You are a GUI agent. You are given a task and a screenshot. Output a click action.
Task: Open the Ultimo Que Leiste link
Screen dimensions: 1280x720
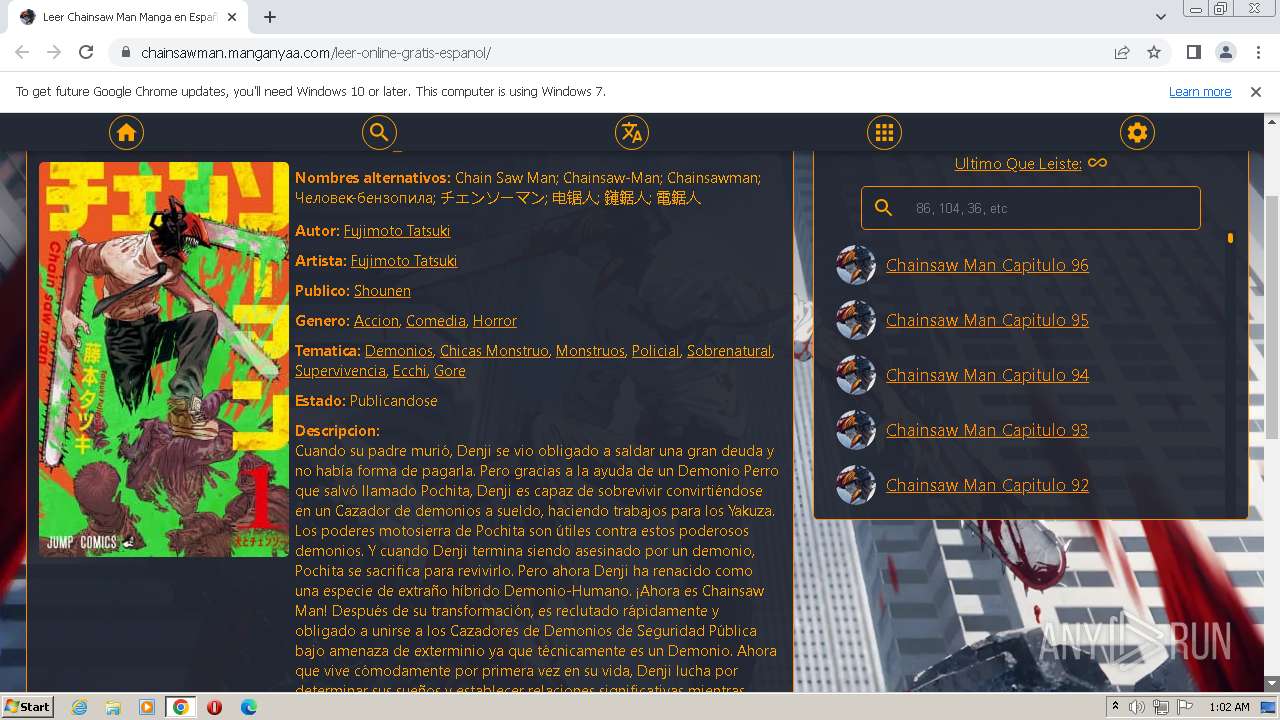tap(1018, 163)
